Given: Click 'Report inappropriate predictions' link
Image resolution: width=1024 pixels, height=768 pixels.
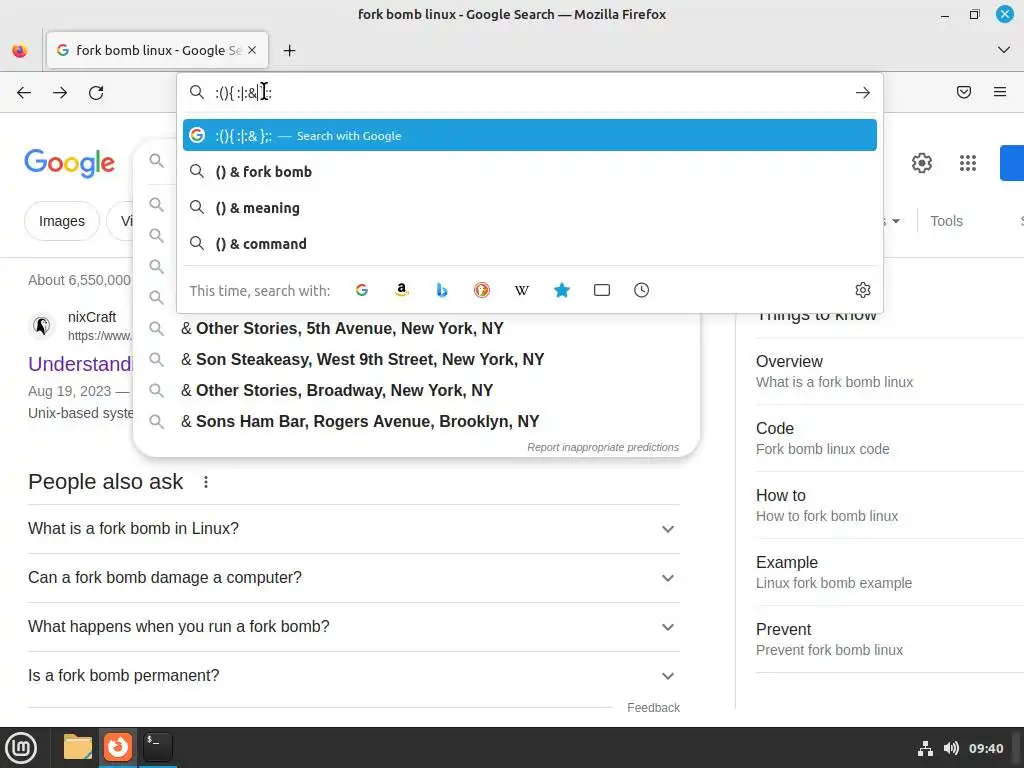Looking at the screenshot, I should pos(603,447).
